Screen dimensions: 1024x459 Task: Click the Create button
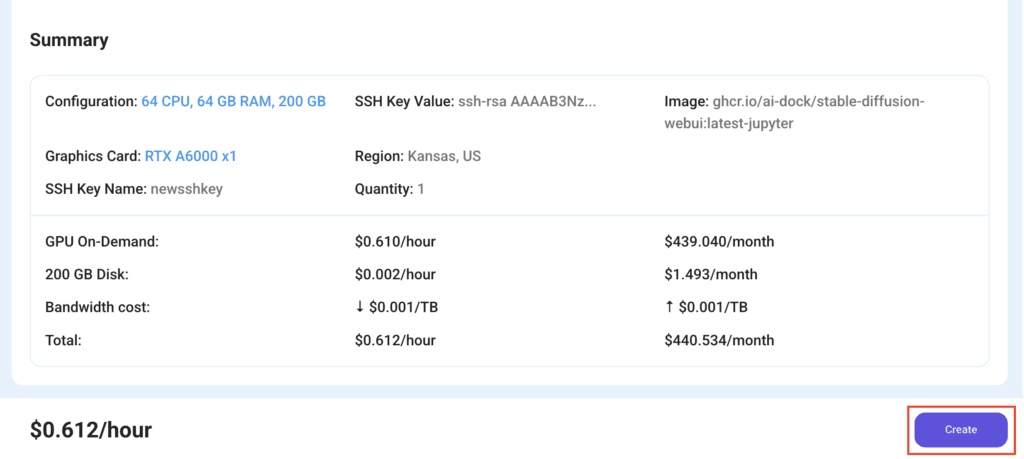(x=961, y=430)
